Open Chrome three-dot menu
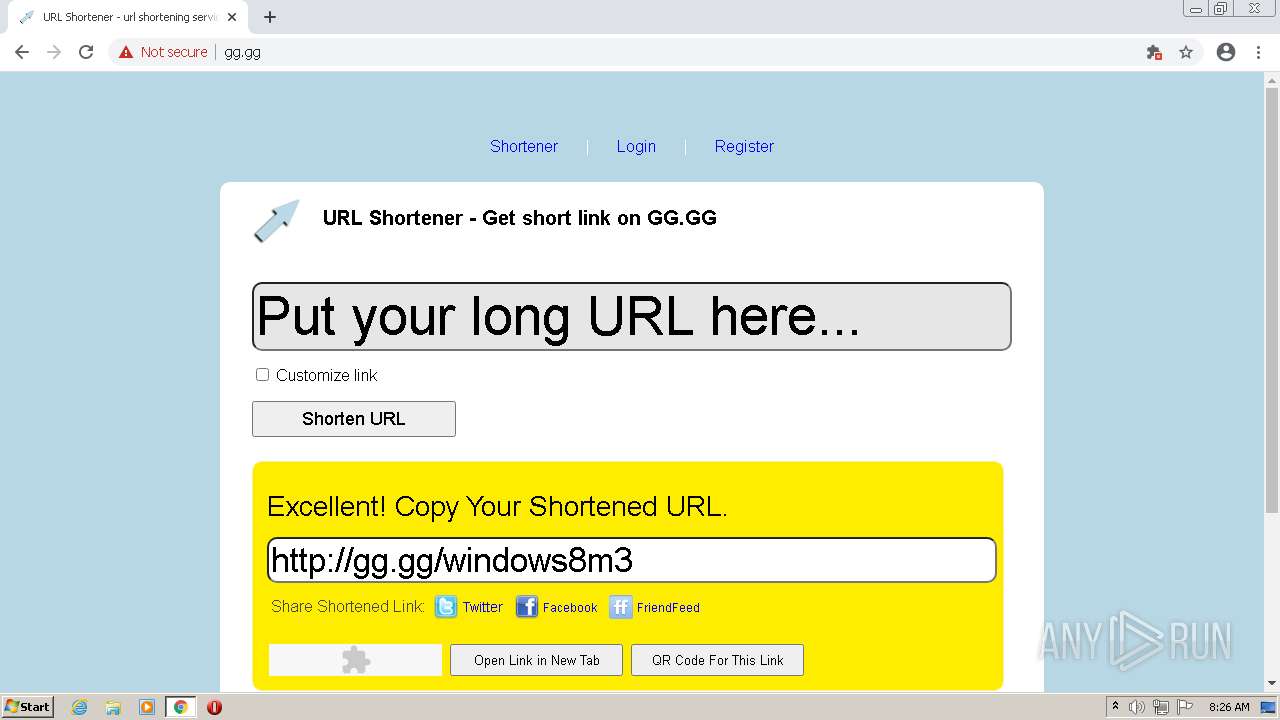Viewport: 1280px width, 720px height. [1258, 52]
